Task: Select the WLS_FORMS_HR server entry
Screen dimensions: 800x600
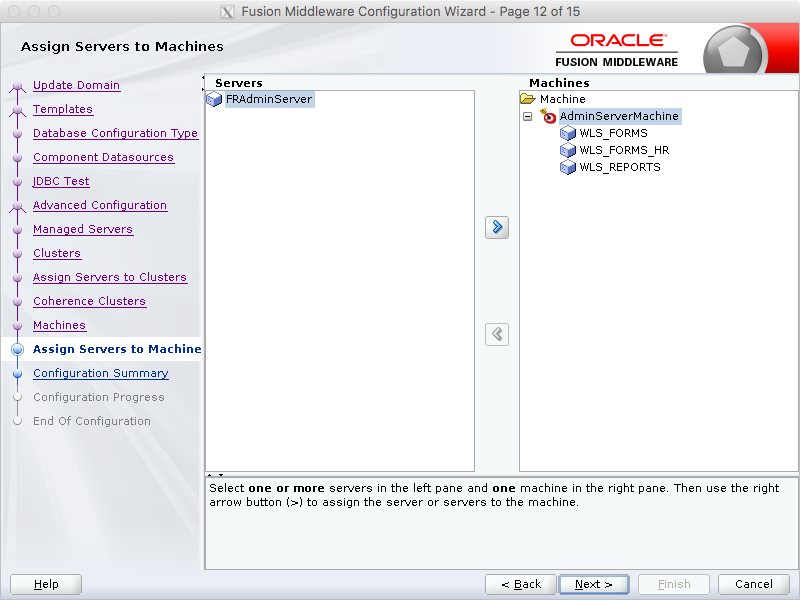Action: [624, 150]
